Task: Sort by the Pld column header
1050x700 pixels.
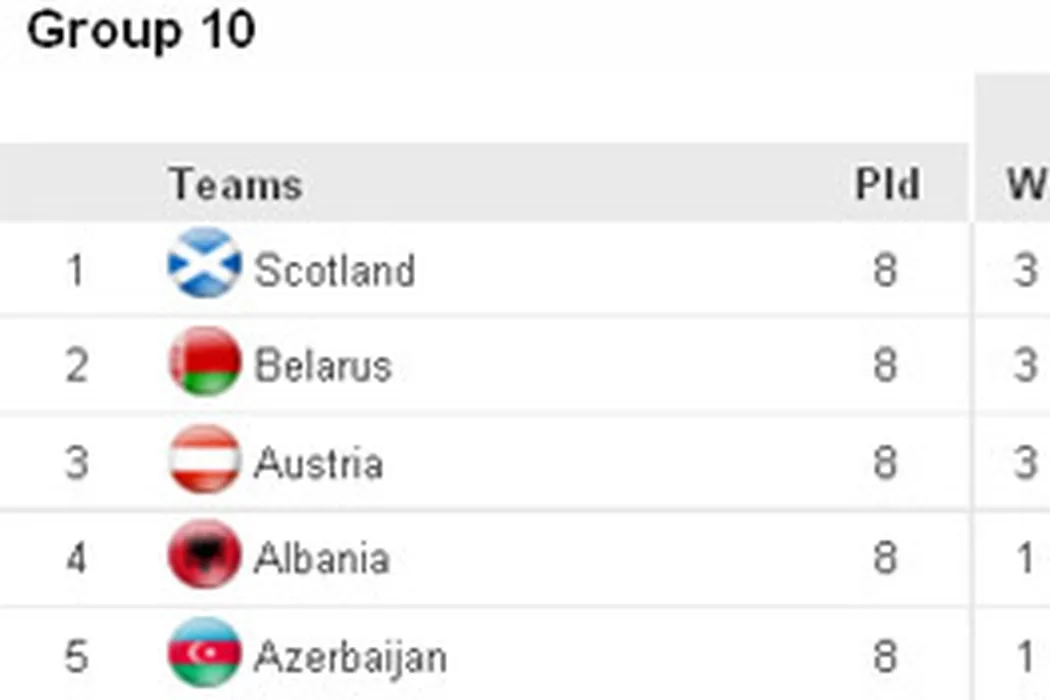Action: (x=886, y=185)
